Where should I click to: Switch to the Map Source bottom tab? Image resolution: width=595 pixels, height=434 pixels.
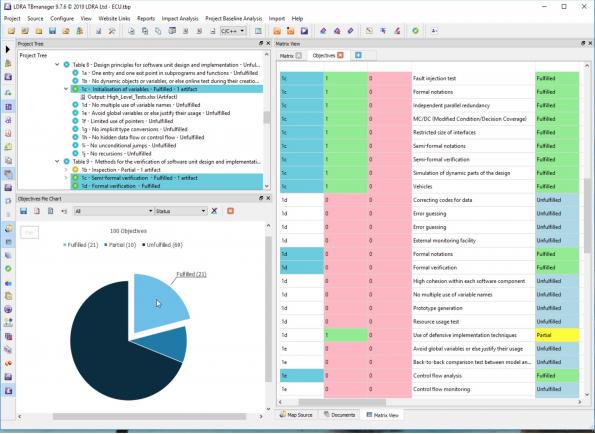296,415
